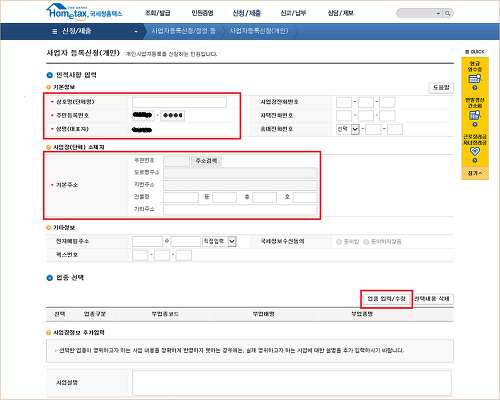The width and height of the screenshot is (500, 400).
Task: Focus the 팩스번호 first box
Action: pos(140,255)
